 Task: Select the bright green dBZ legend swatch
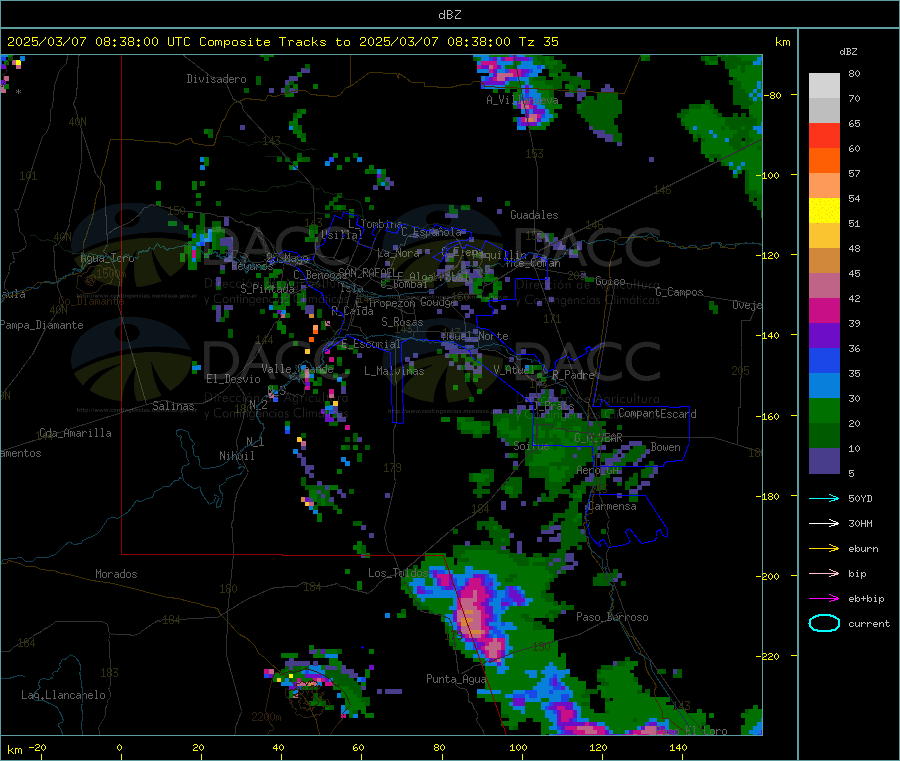point(824,410)
